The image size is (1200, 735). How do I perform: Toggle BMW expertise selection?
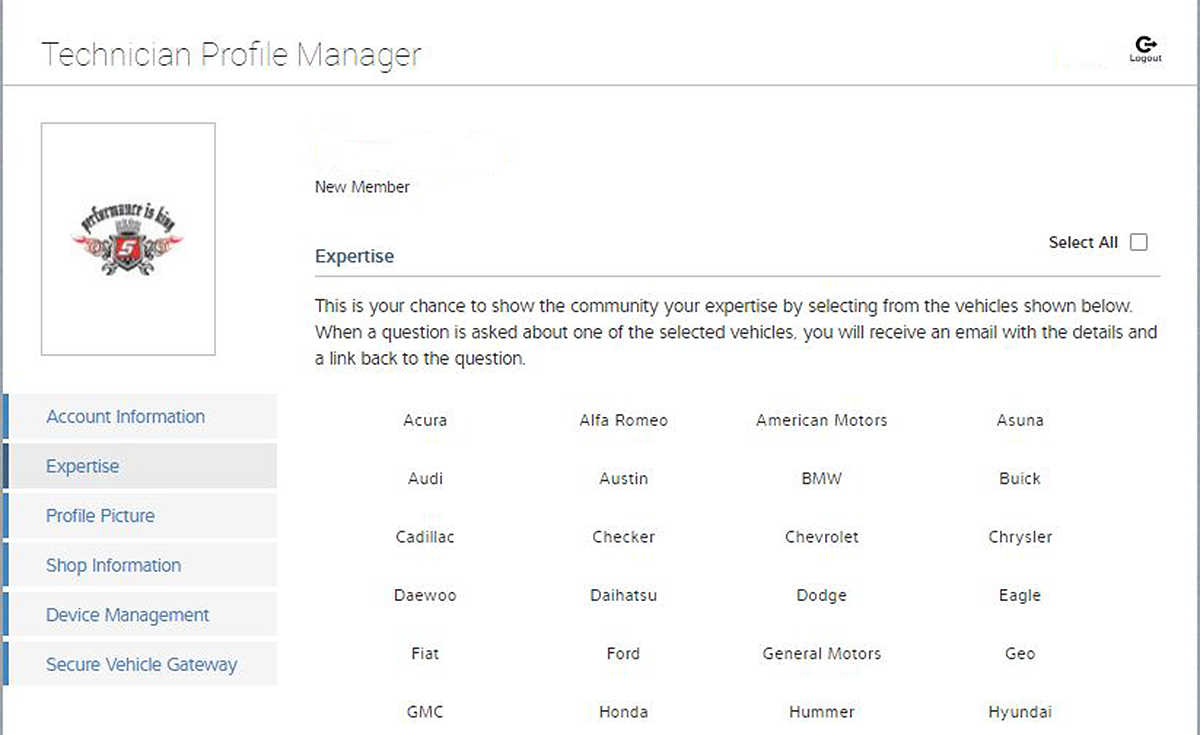(821, 479)
